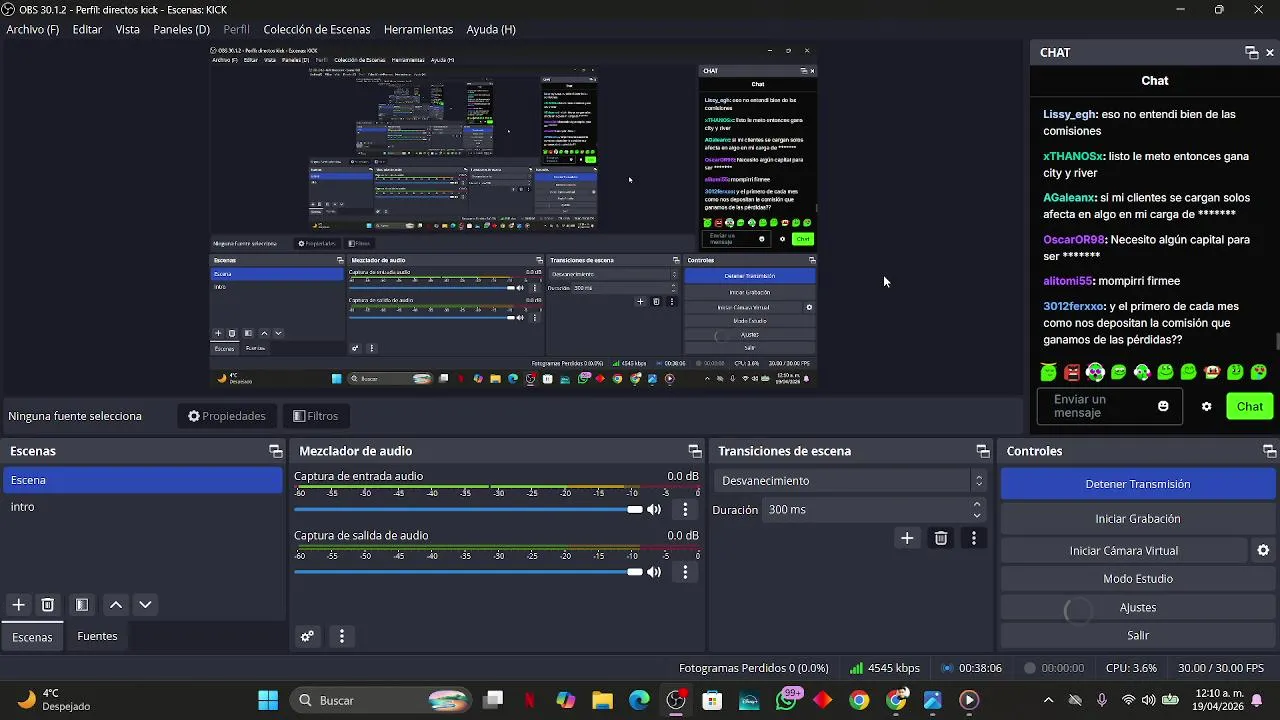Open the Desvanecimiento transition dropdown

849,481
